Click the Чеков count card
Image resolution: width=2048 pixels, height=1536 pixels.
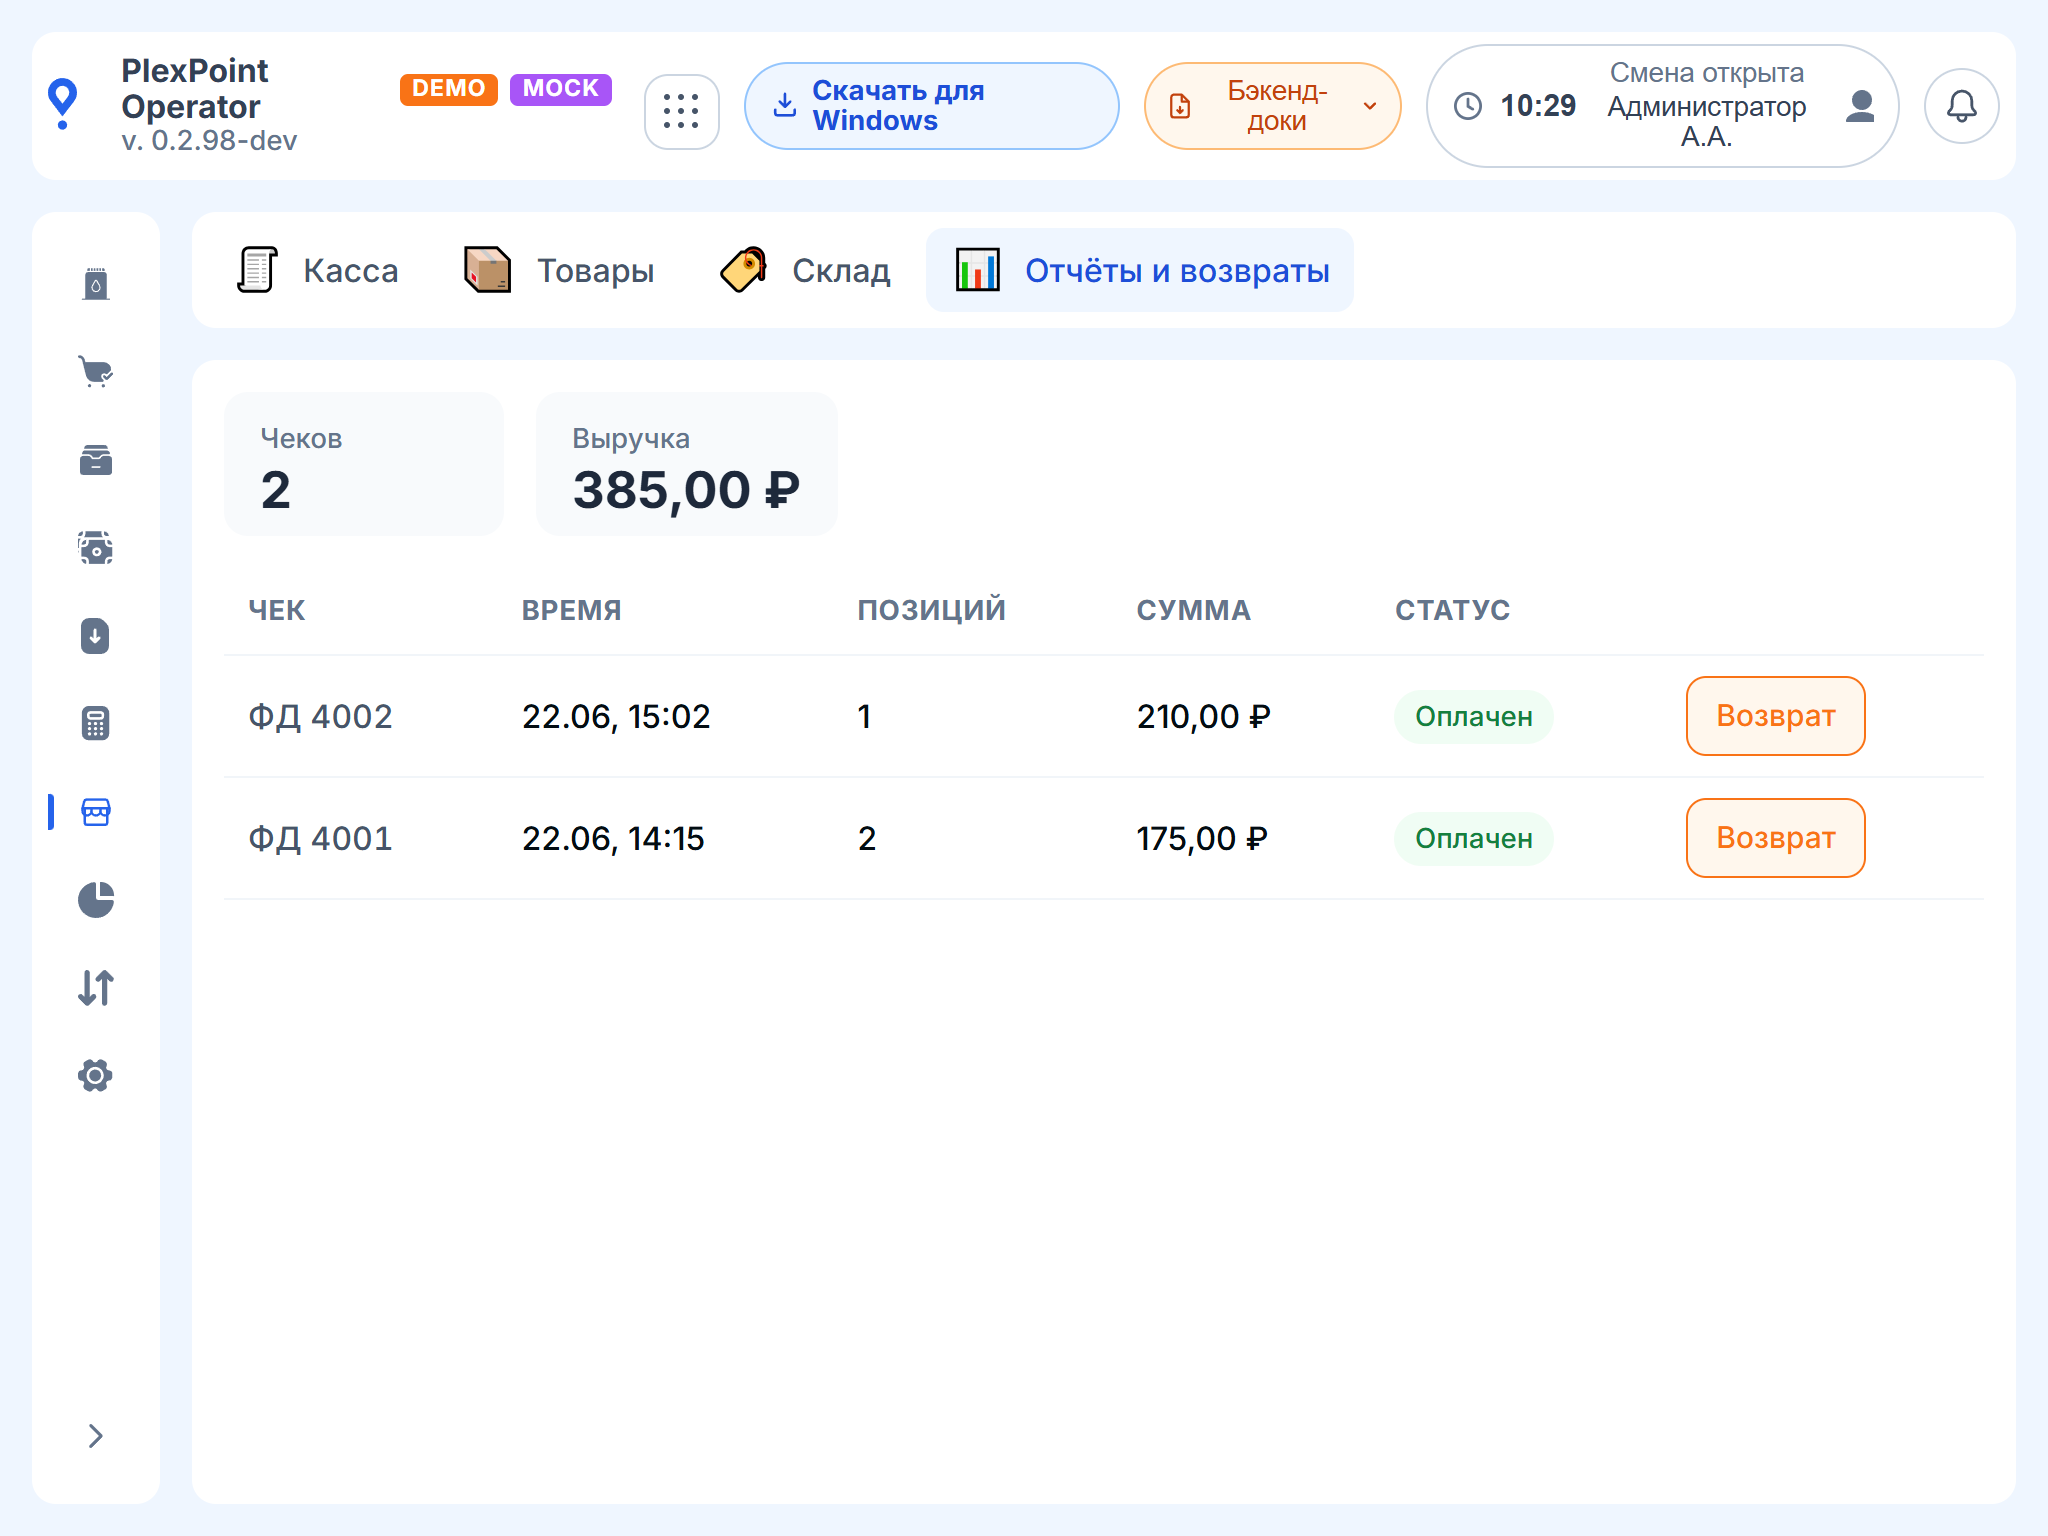(364, 464)
